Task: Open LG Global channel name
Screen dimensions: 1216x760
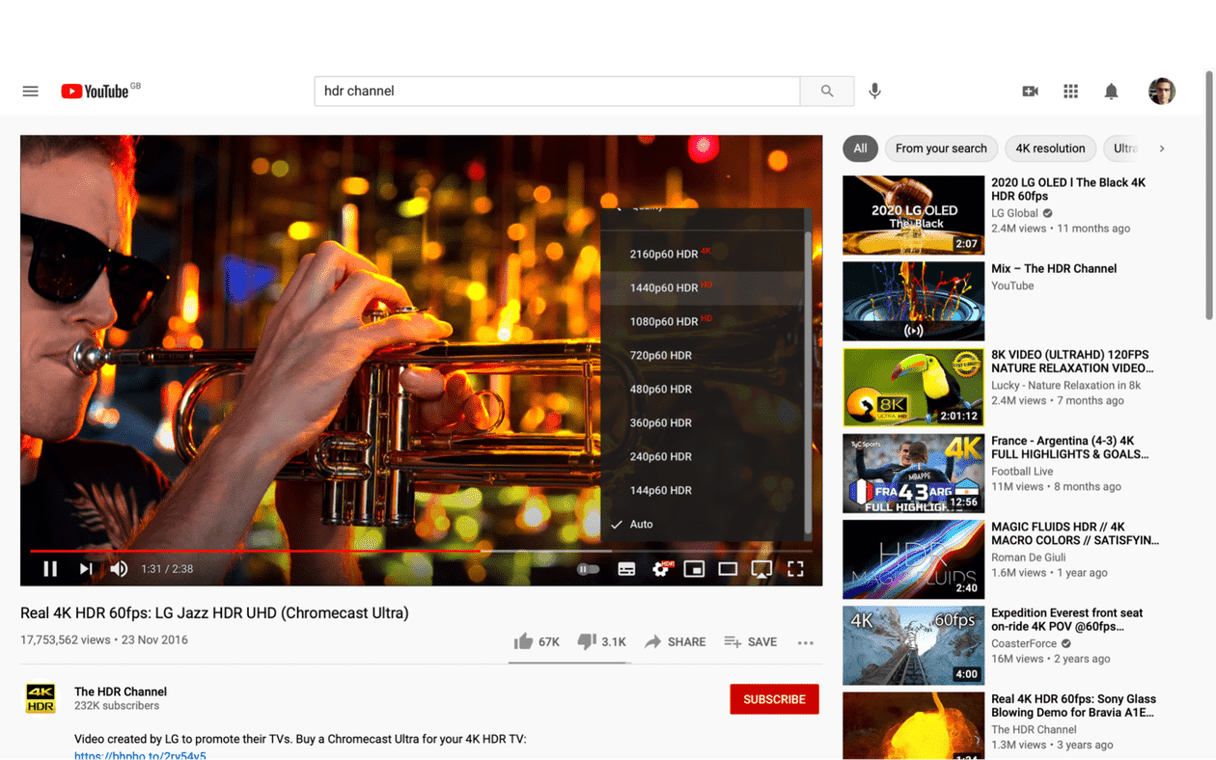Action: pyautogui.click(x=1014, y=213)
